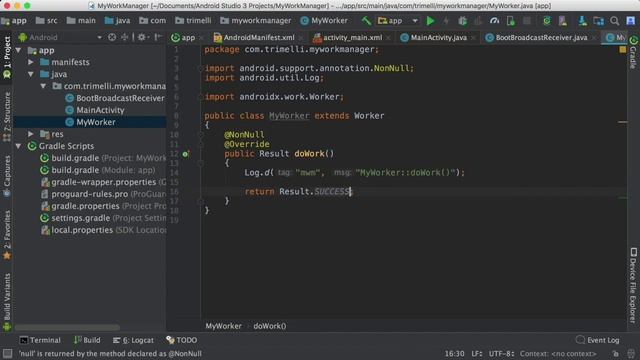Click the collapse all icon in Project panel

[x=124, y=37]
